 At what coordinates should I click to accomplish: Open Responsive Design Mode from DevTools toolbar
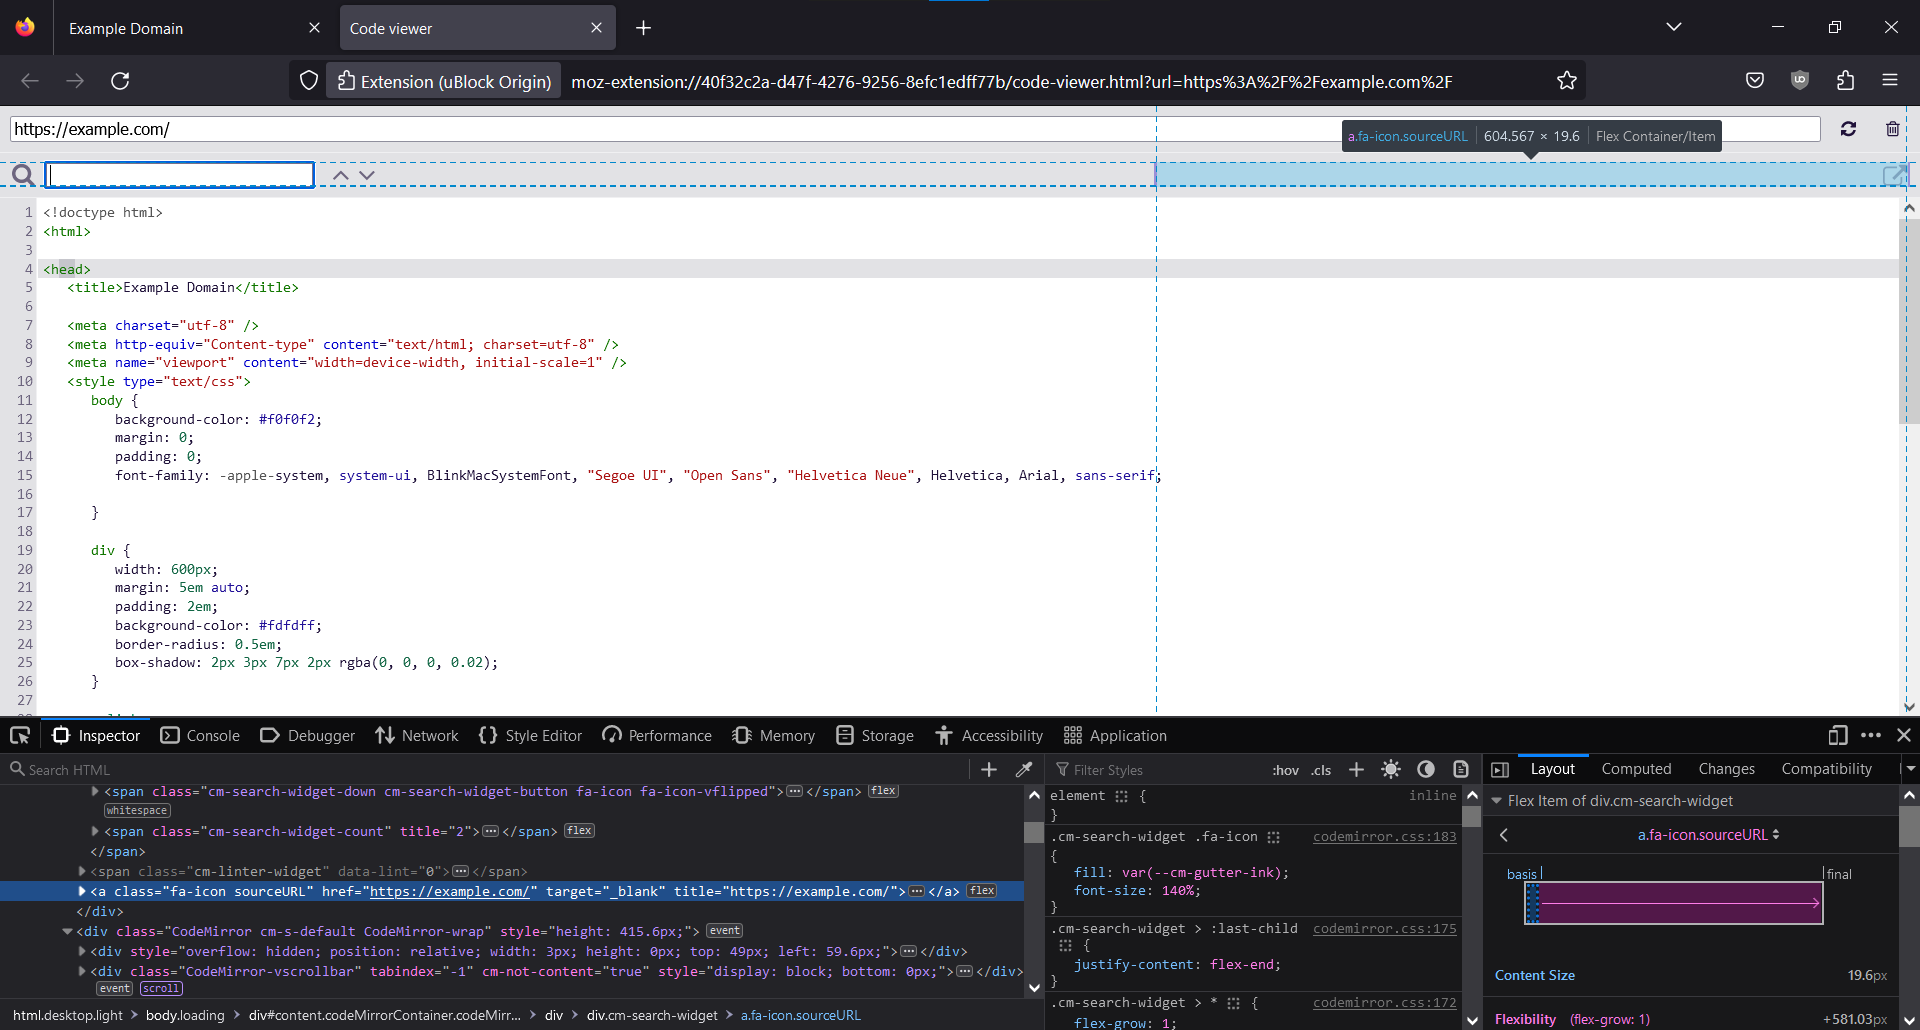(x=1838, y=735)
